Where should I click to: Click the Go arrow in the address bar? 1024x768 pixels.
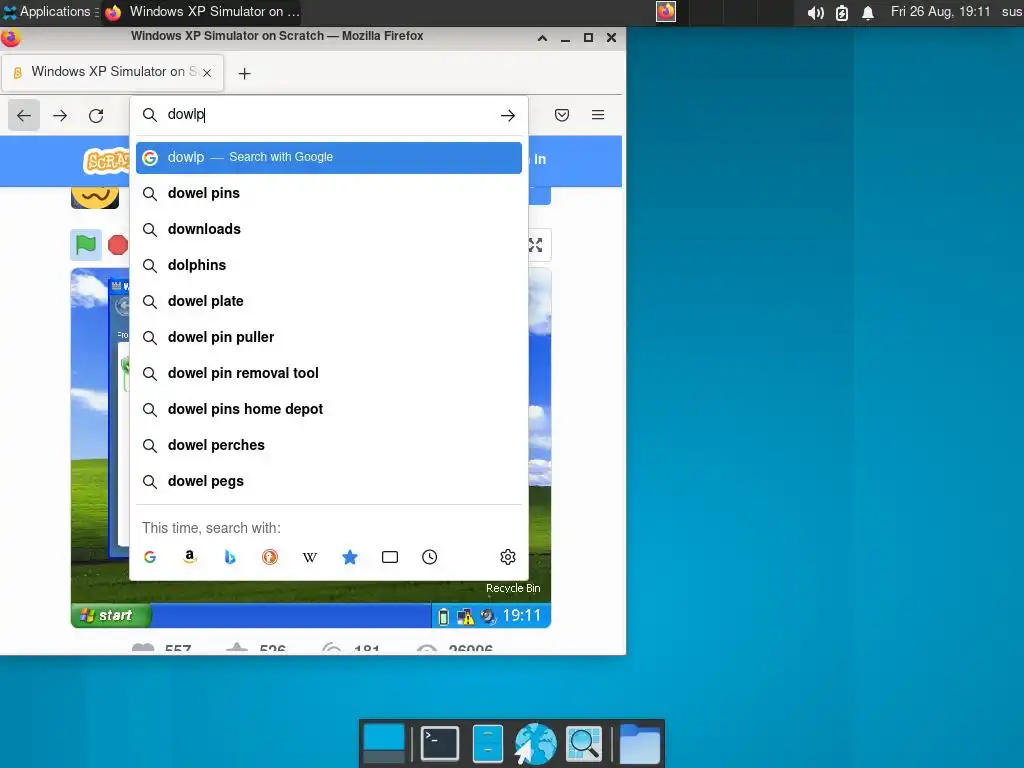[507, 116]
